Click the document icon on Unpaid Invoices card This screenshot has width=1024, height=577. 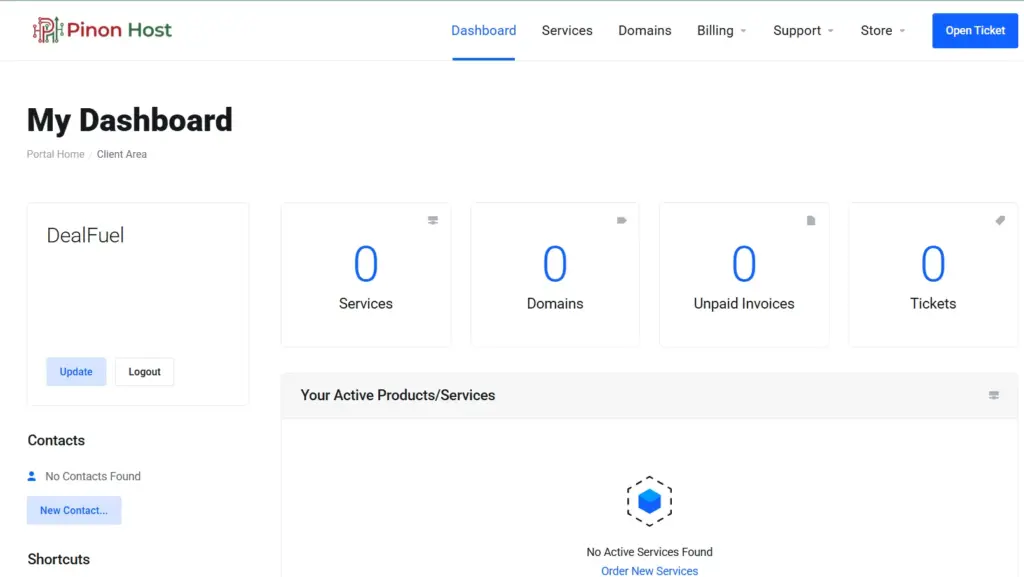[810, 220]
